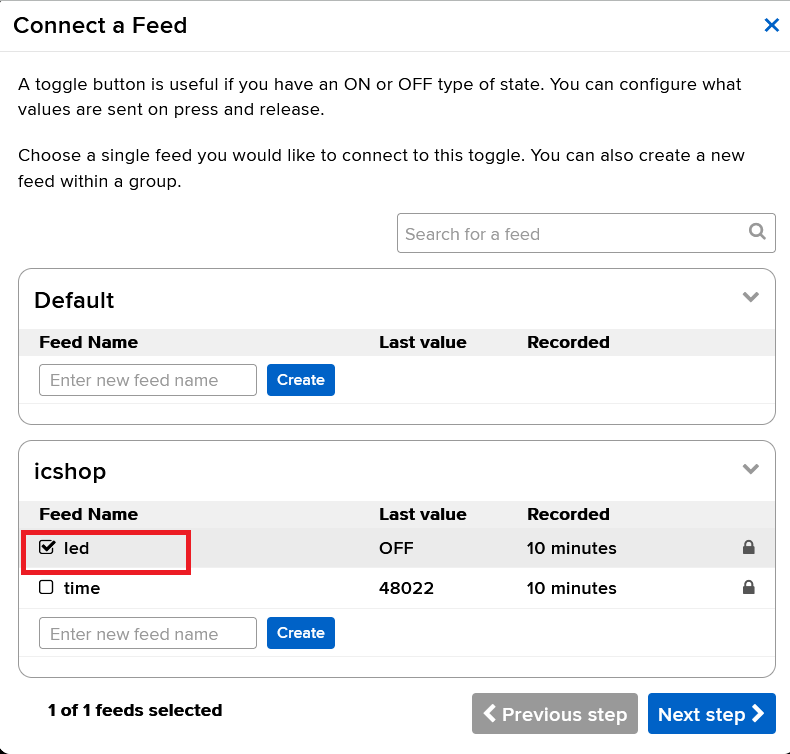Focus new feed name field in icshop
This screenshot has height=754, width=790.
(x=148, y=633)
